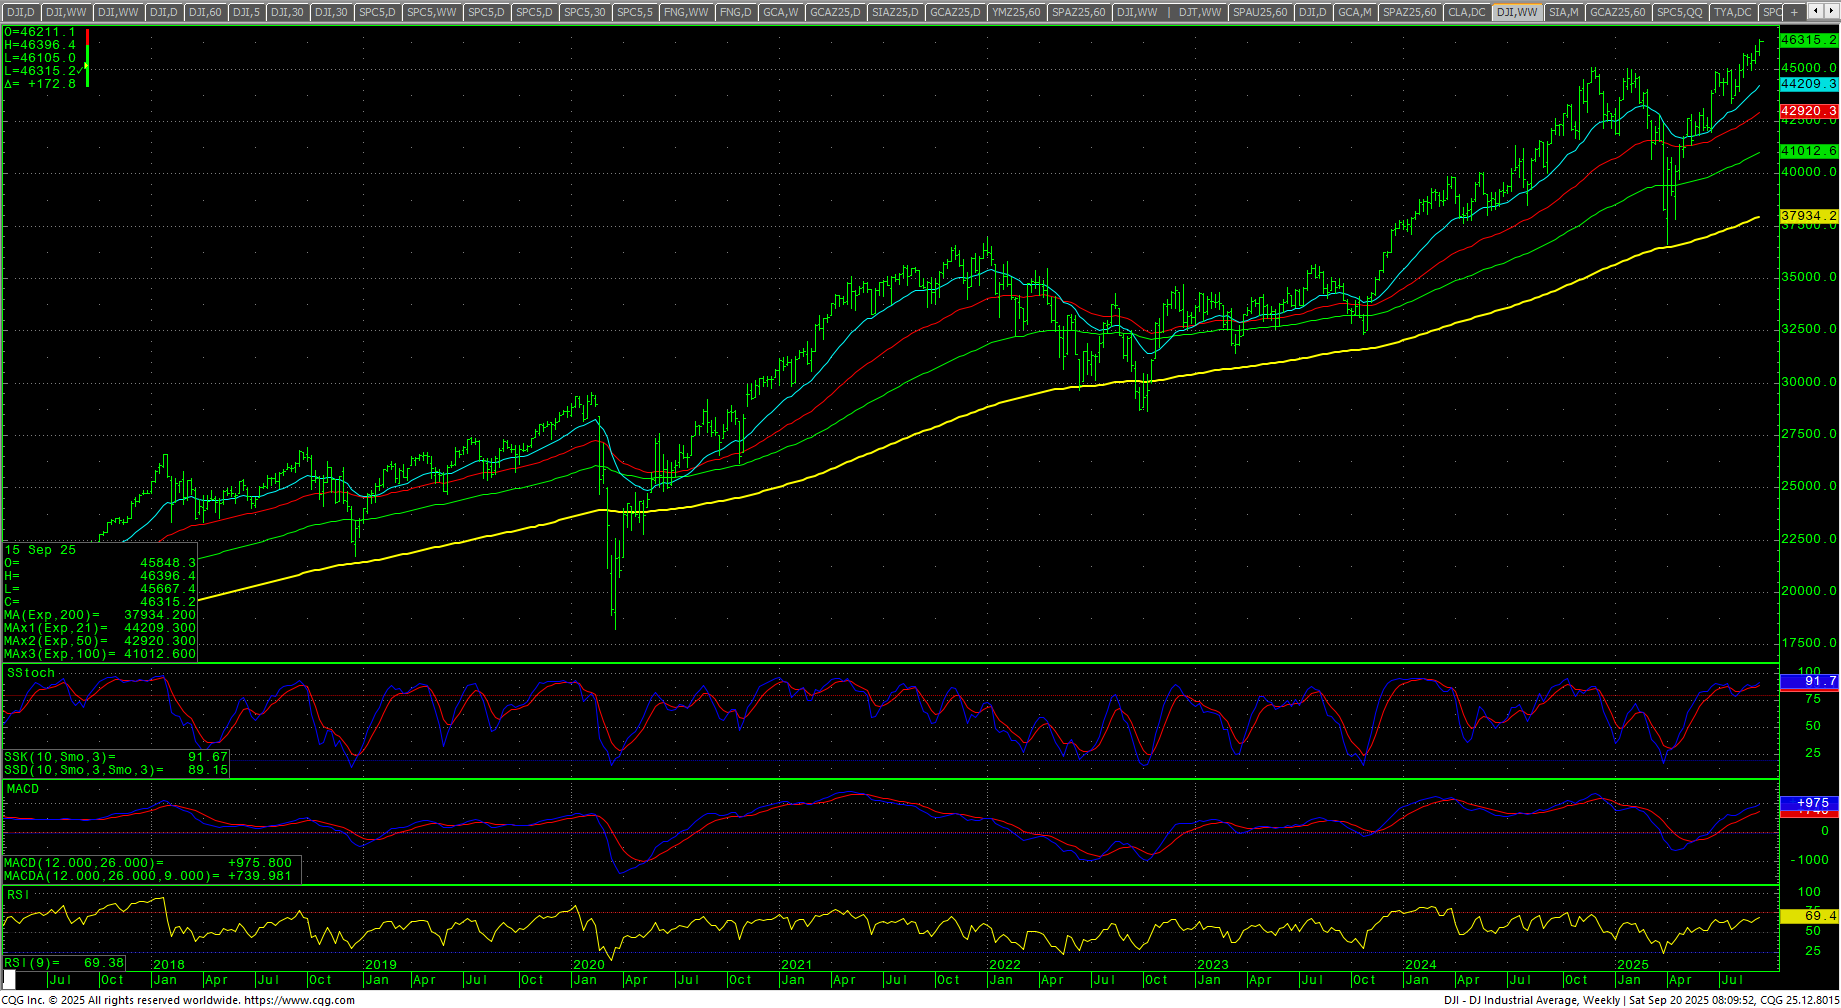Click the MACD study label

(x=23, y=789)
